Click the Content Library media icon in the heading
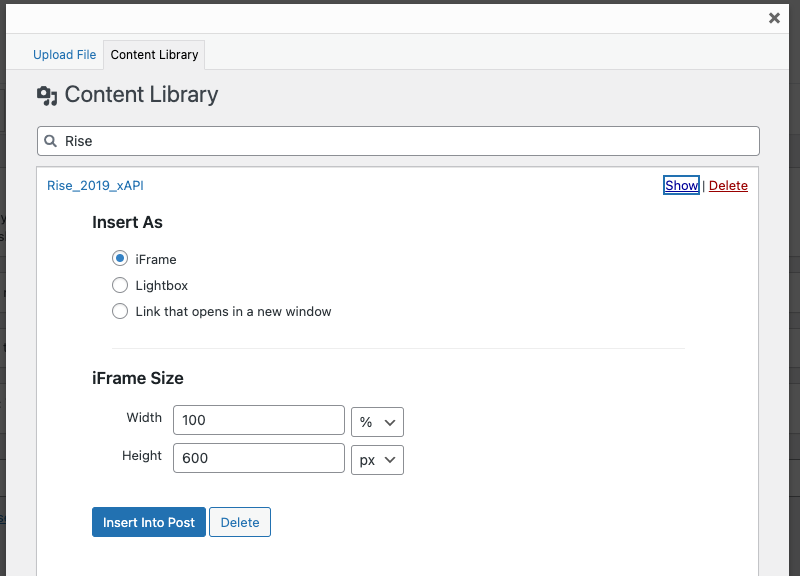 click(x=47, y=96)
